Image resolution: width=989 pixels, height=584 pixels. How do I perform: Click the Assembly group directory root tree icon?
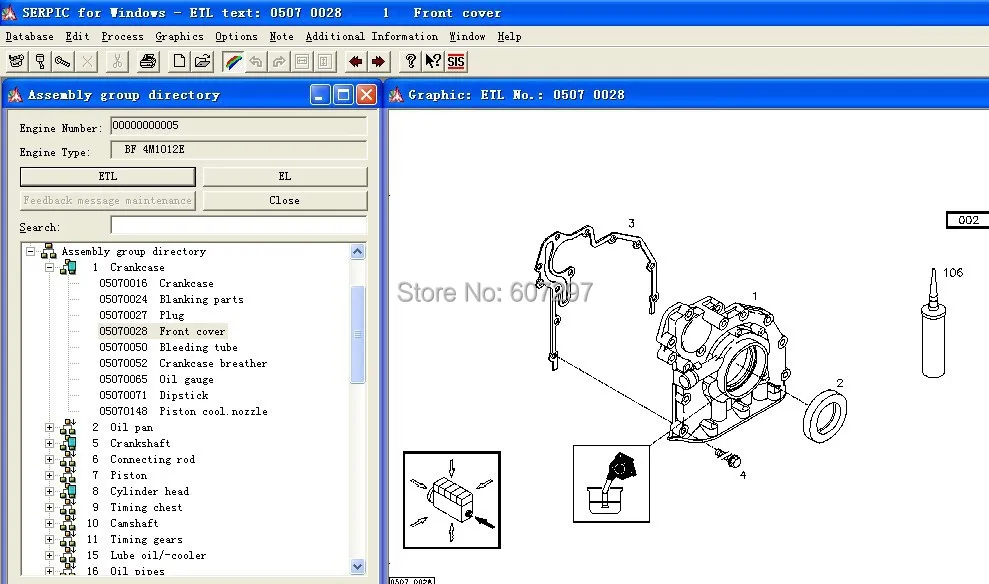click(x=49, y=251)
